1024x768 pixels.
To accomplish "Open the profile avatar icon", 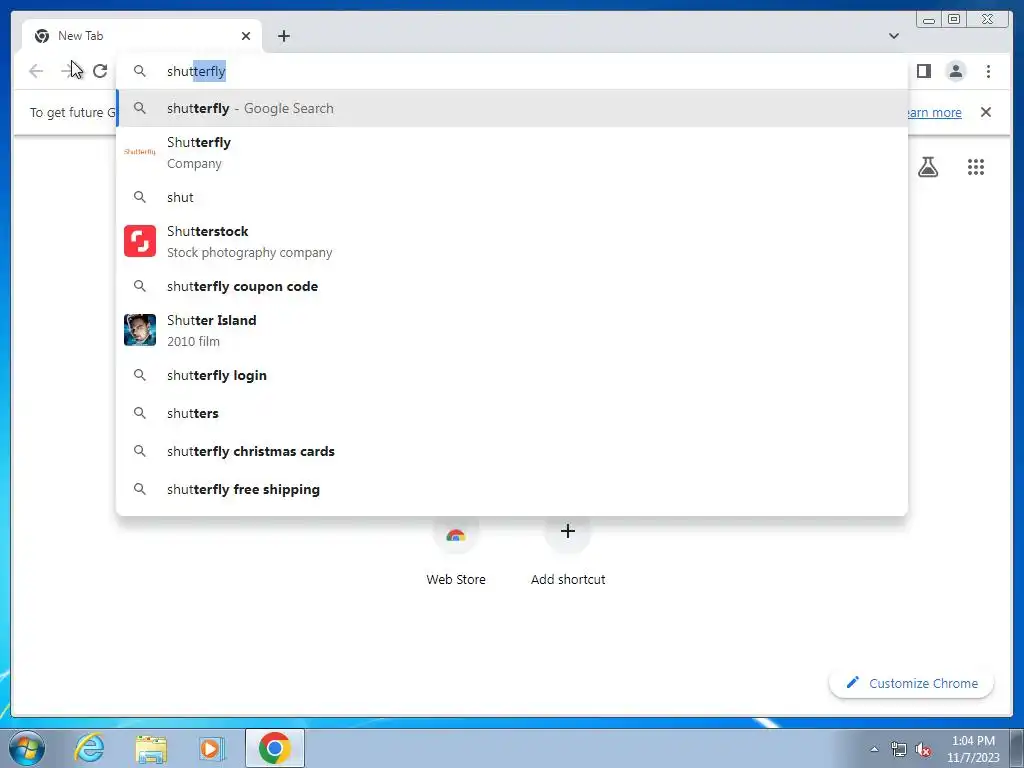I will tap(955, 71).
